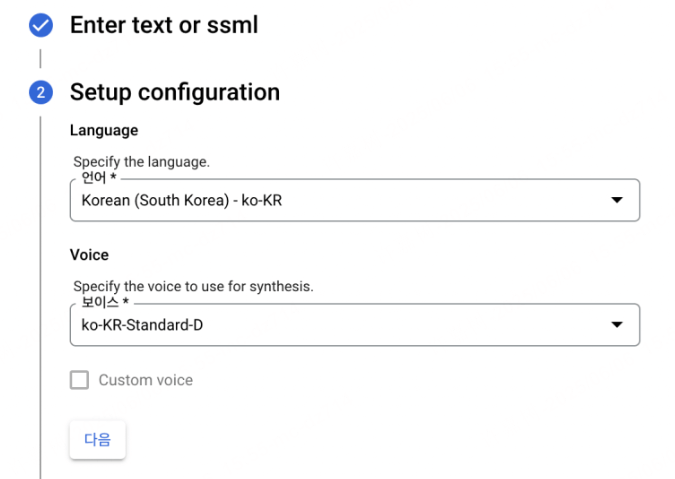Click the Custom voice label text

tap(146, 380)
